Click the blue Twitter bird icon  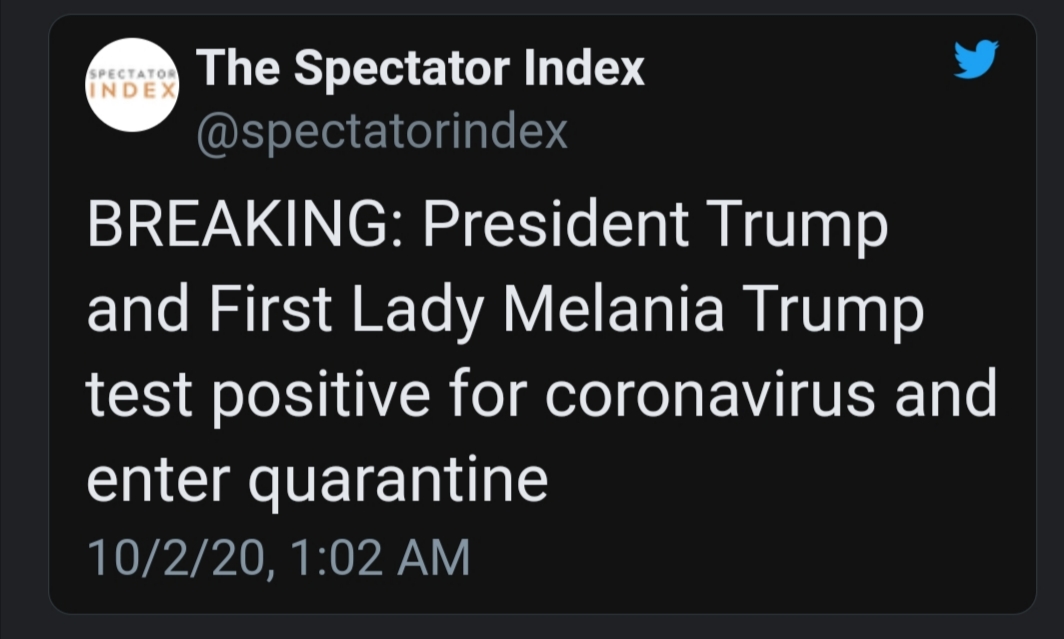tap(976, 60)
